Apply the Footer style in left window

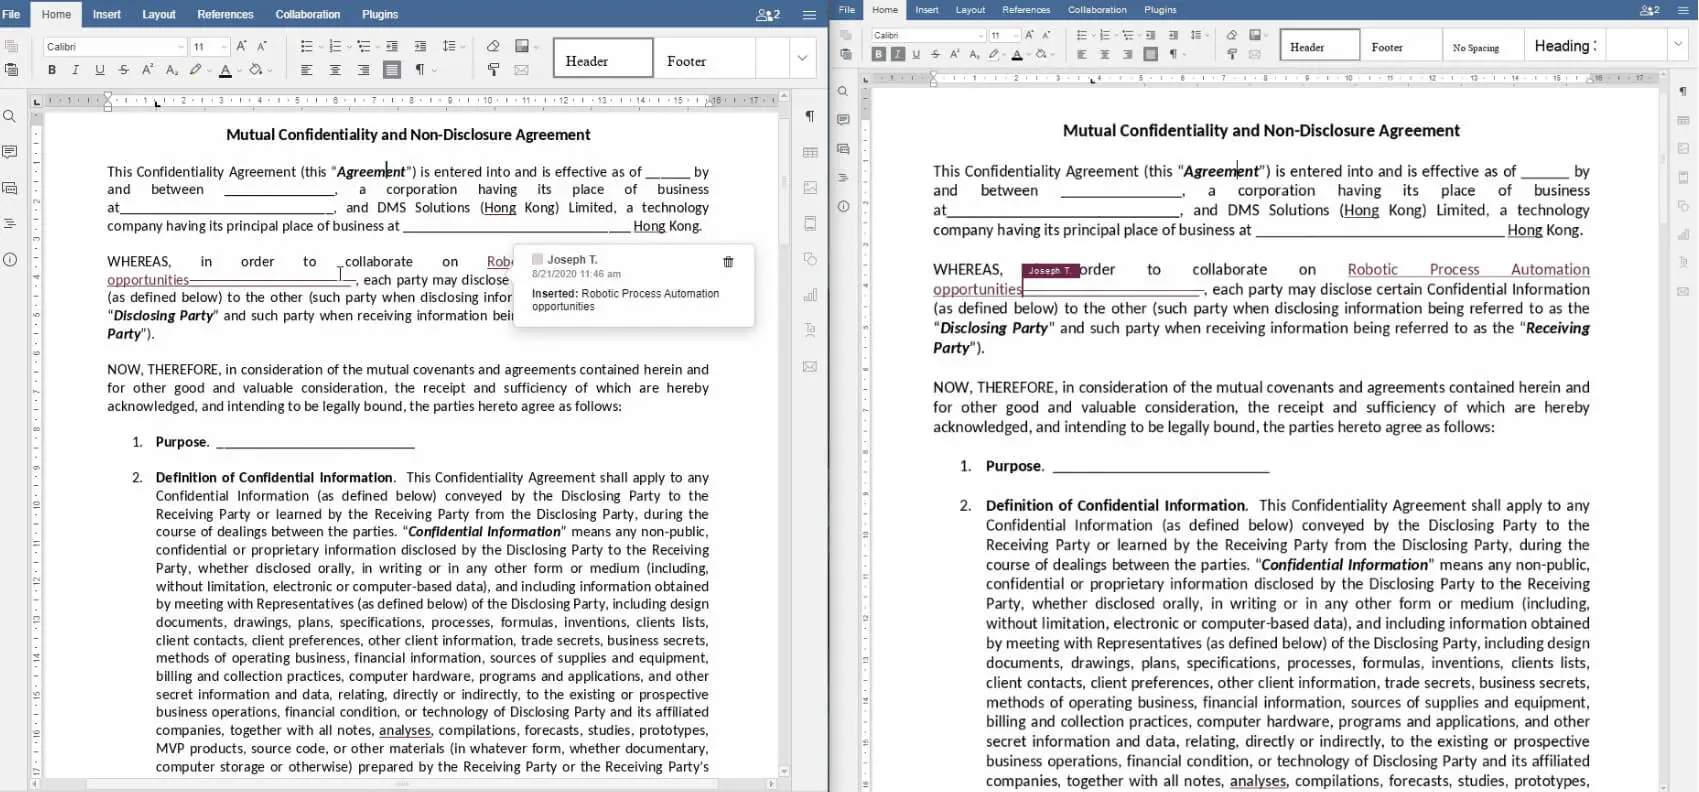[686, 61]
